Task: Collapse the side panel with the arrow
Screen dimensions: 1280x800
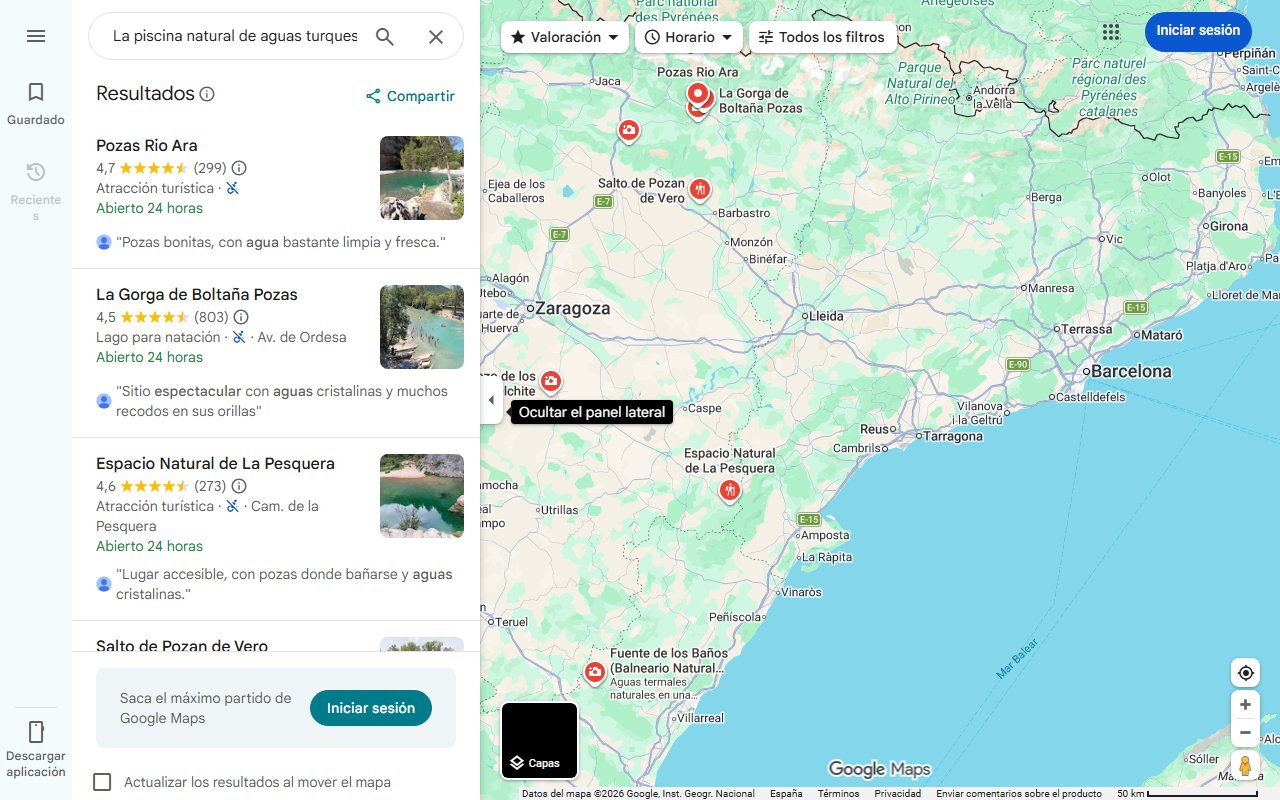Action: [491, 399]
